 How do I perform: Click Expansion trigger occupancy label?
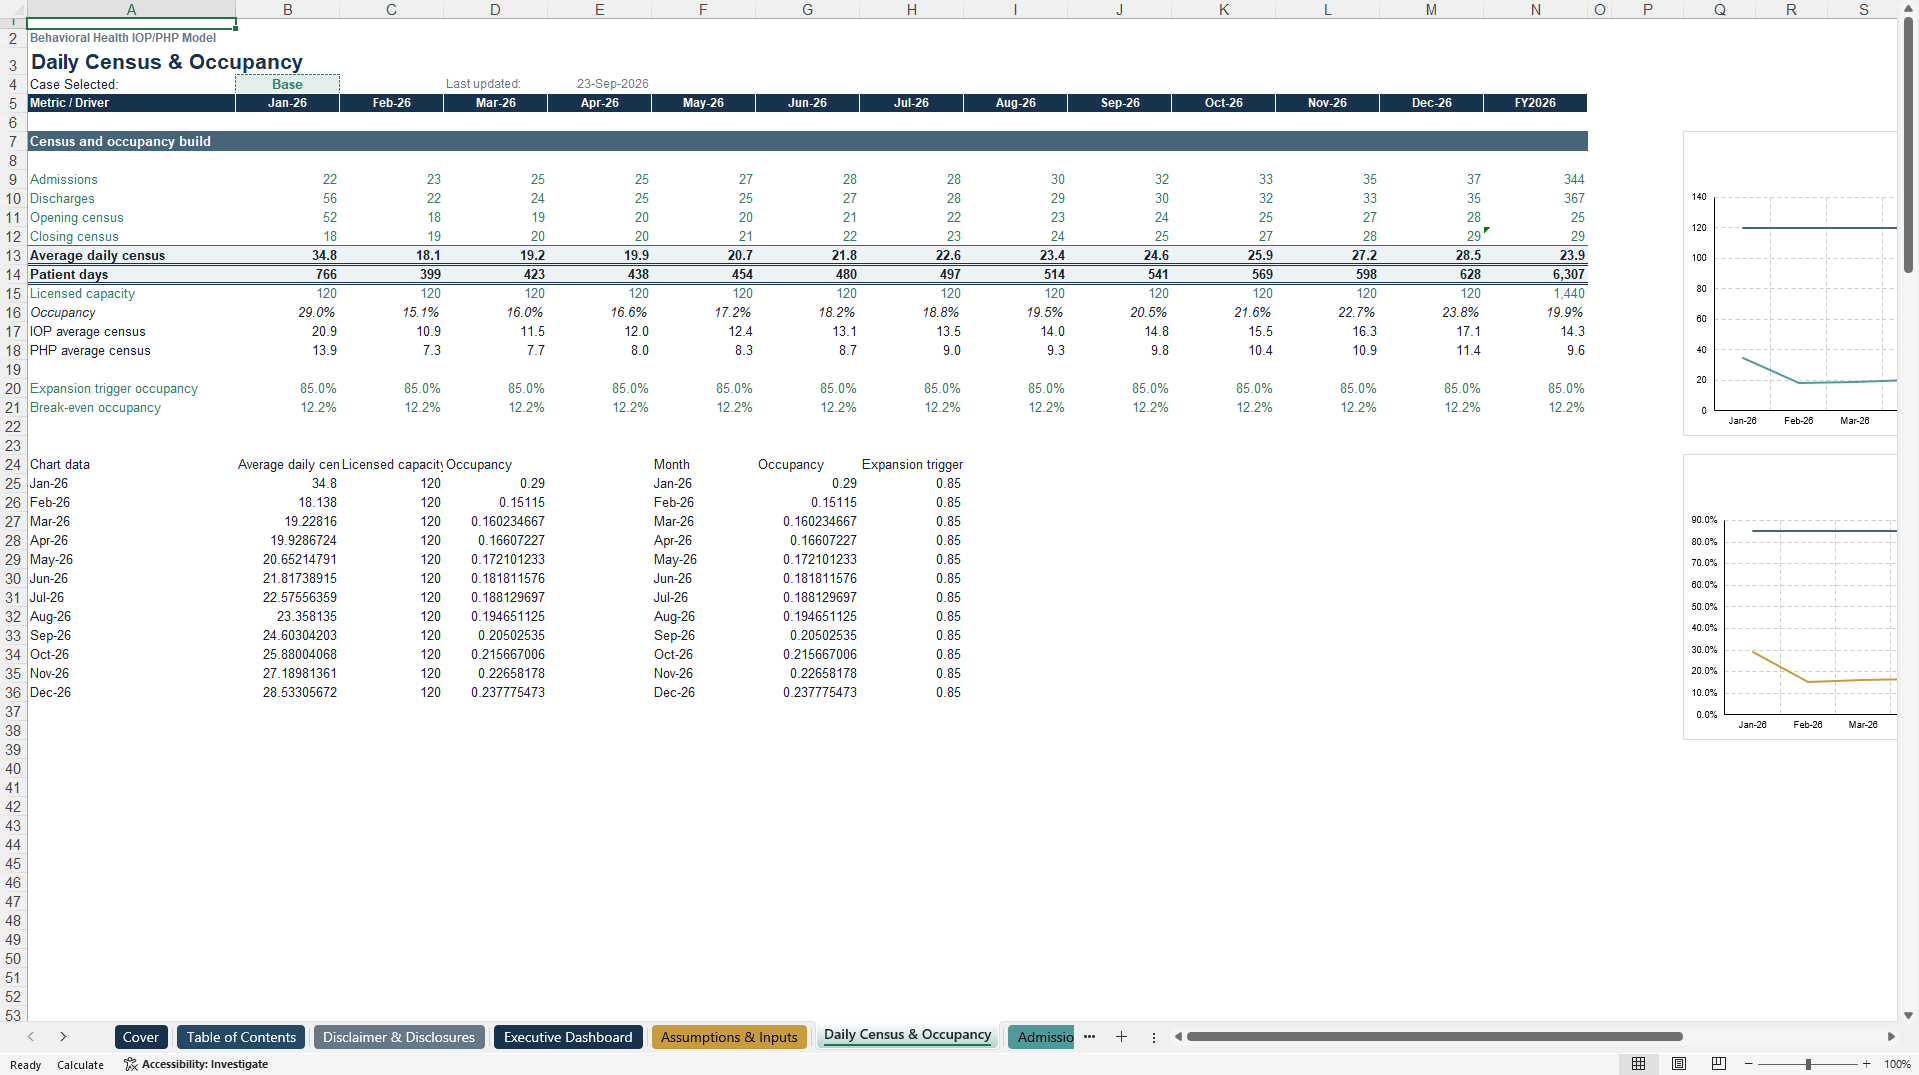tap(114, 388)
